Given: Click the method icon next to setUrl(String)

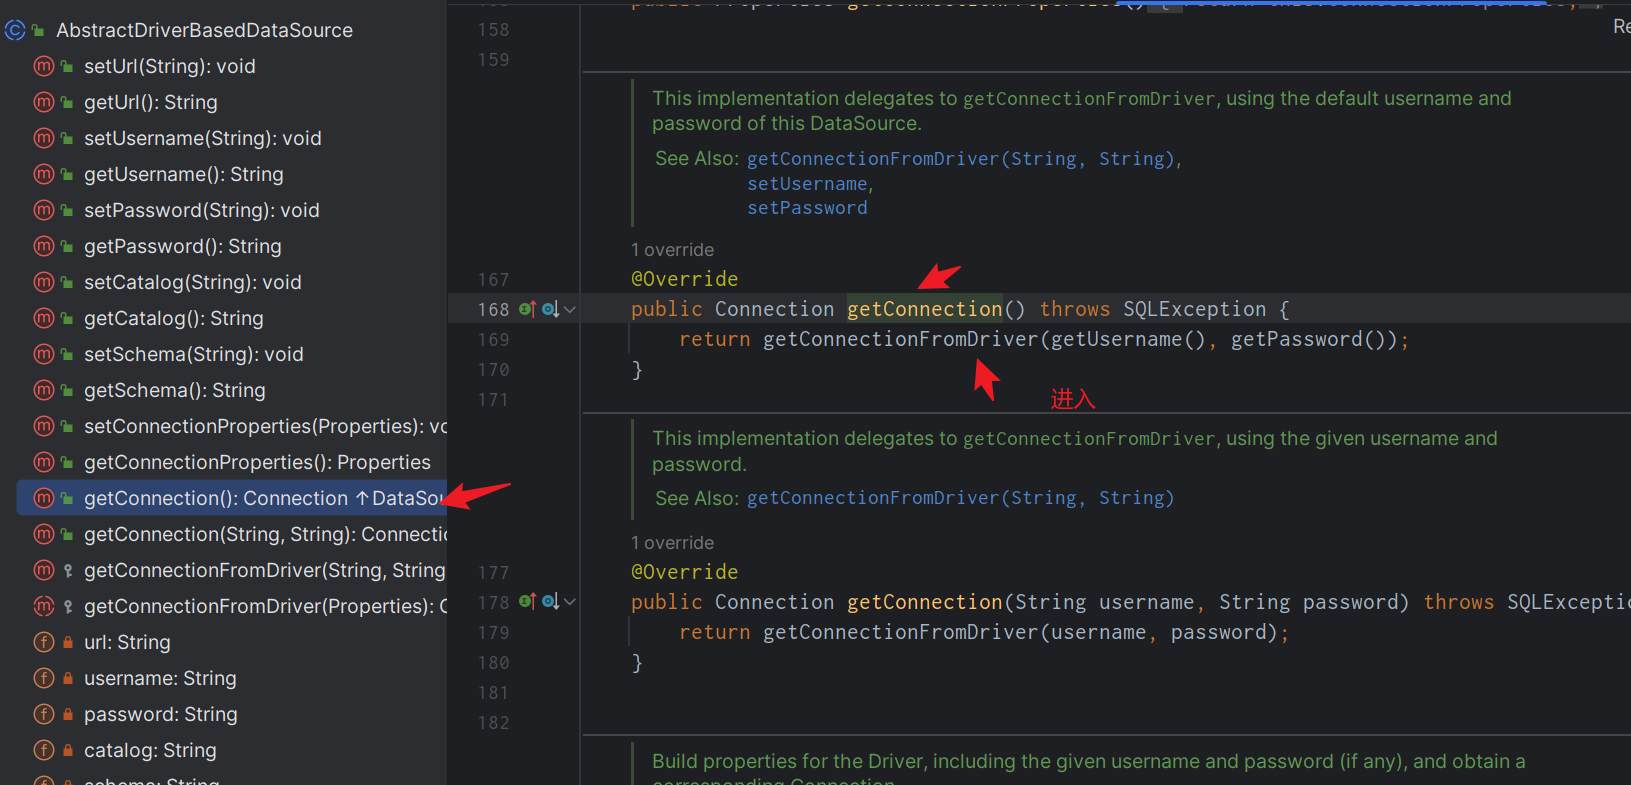Looking at the screenshot, I should [x=43, y=67].
